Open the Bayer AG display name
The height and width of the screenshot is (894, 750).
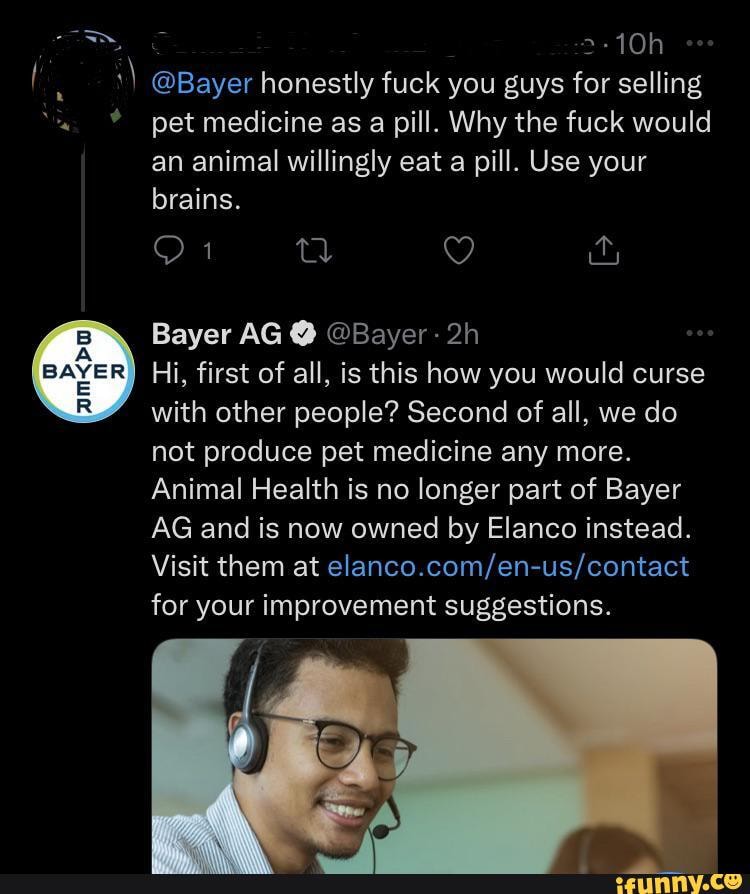216,334
